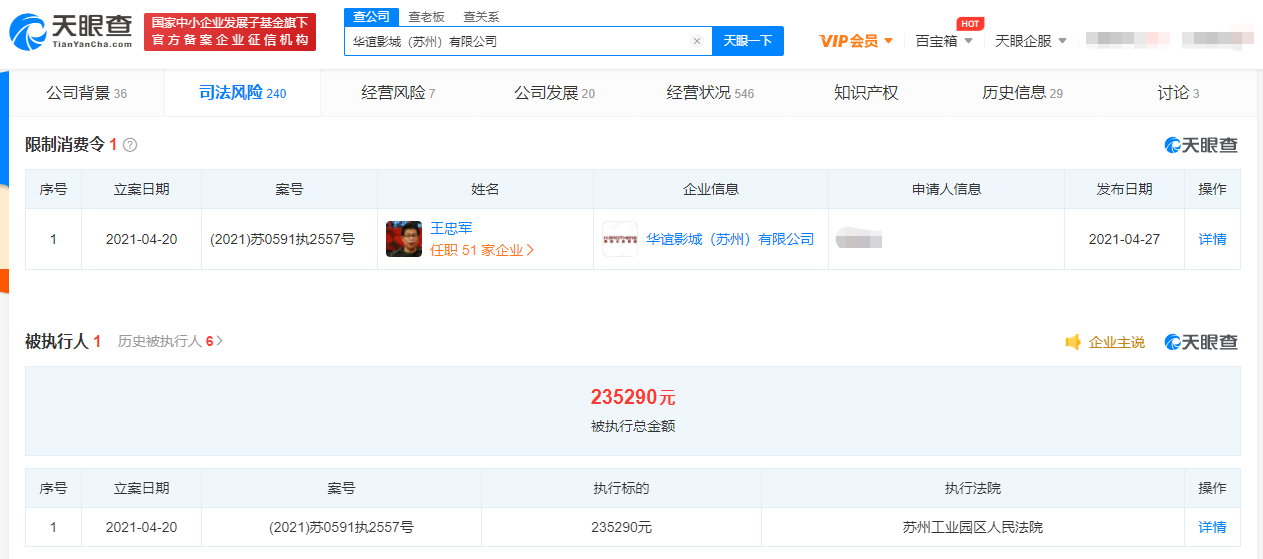Open 华谊影城（苏州）有限公司 company link
Screen dimensions: 1263x559
point(730,239)
